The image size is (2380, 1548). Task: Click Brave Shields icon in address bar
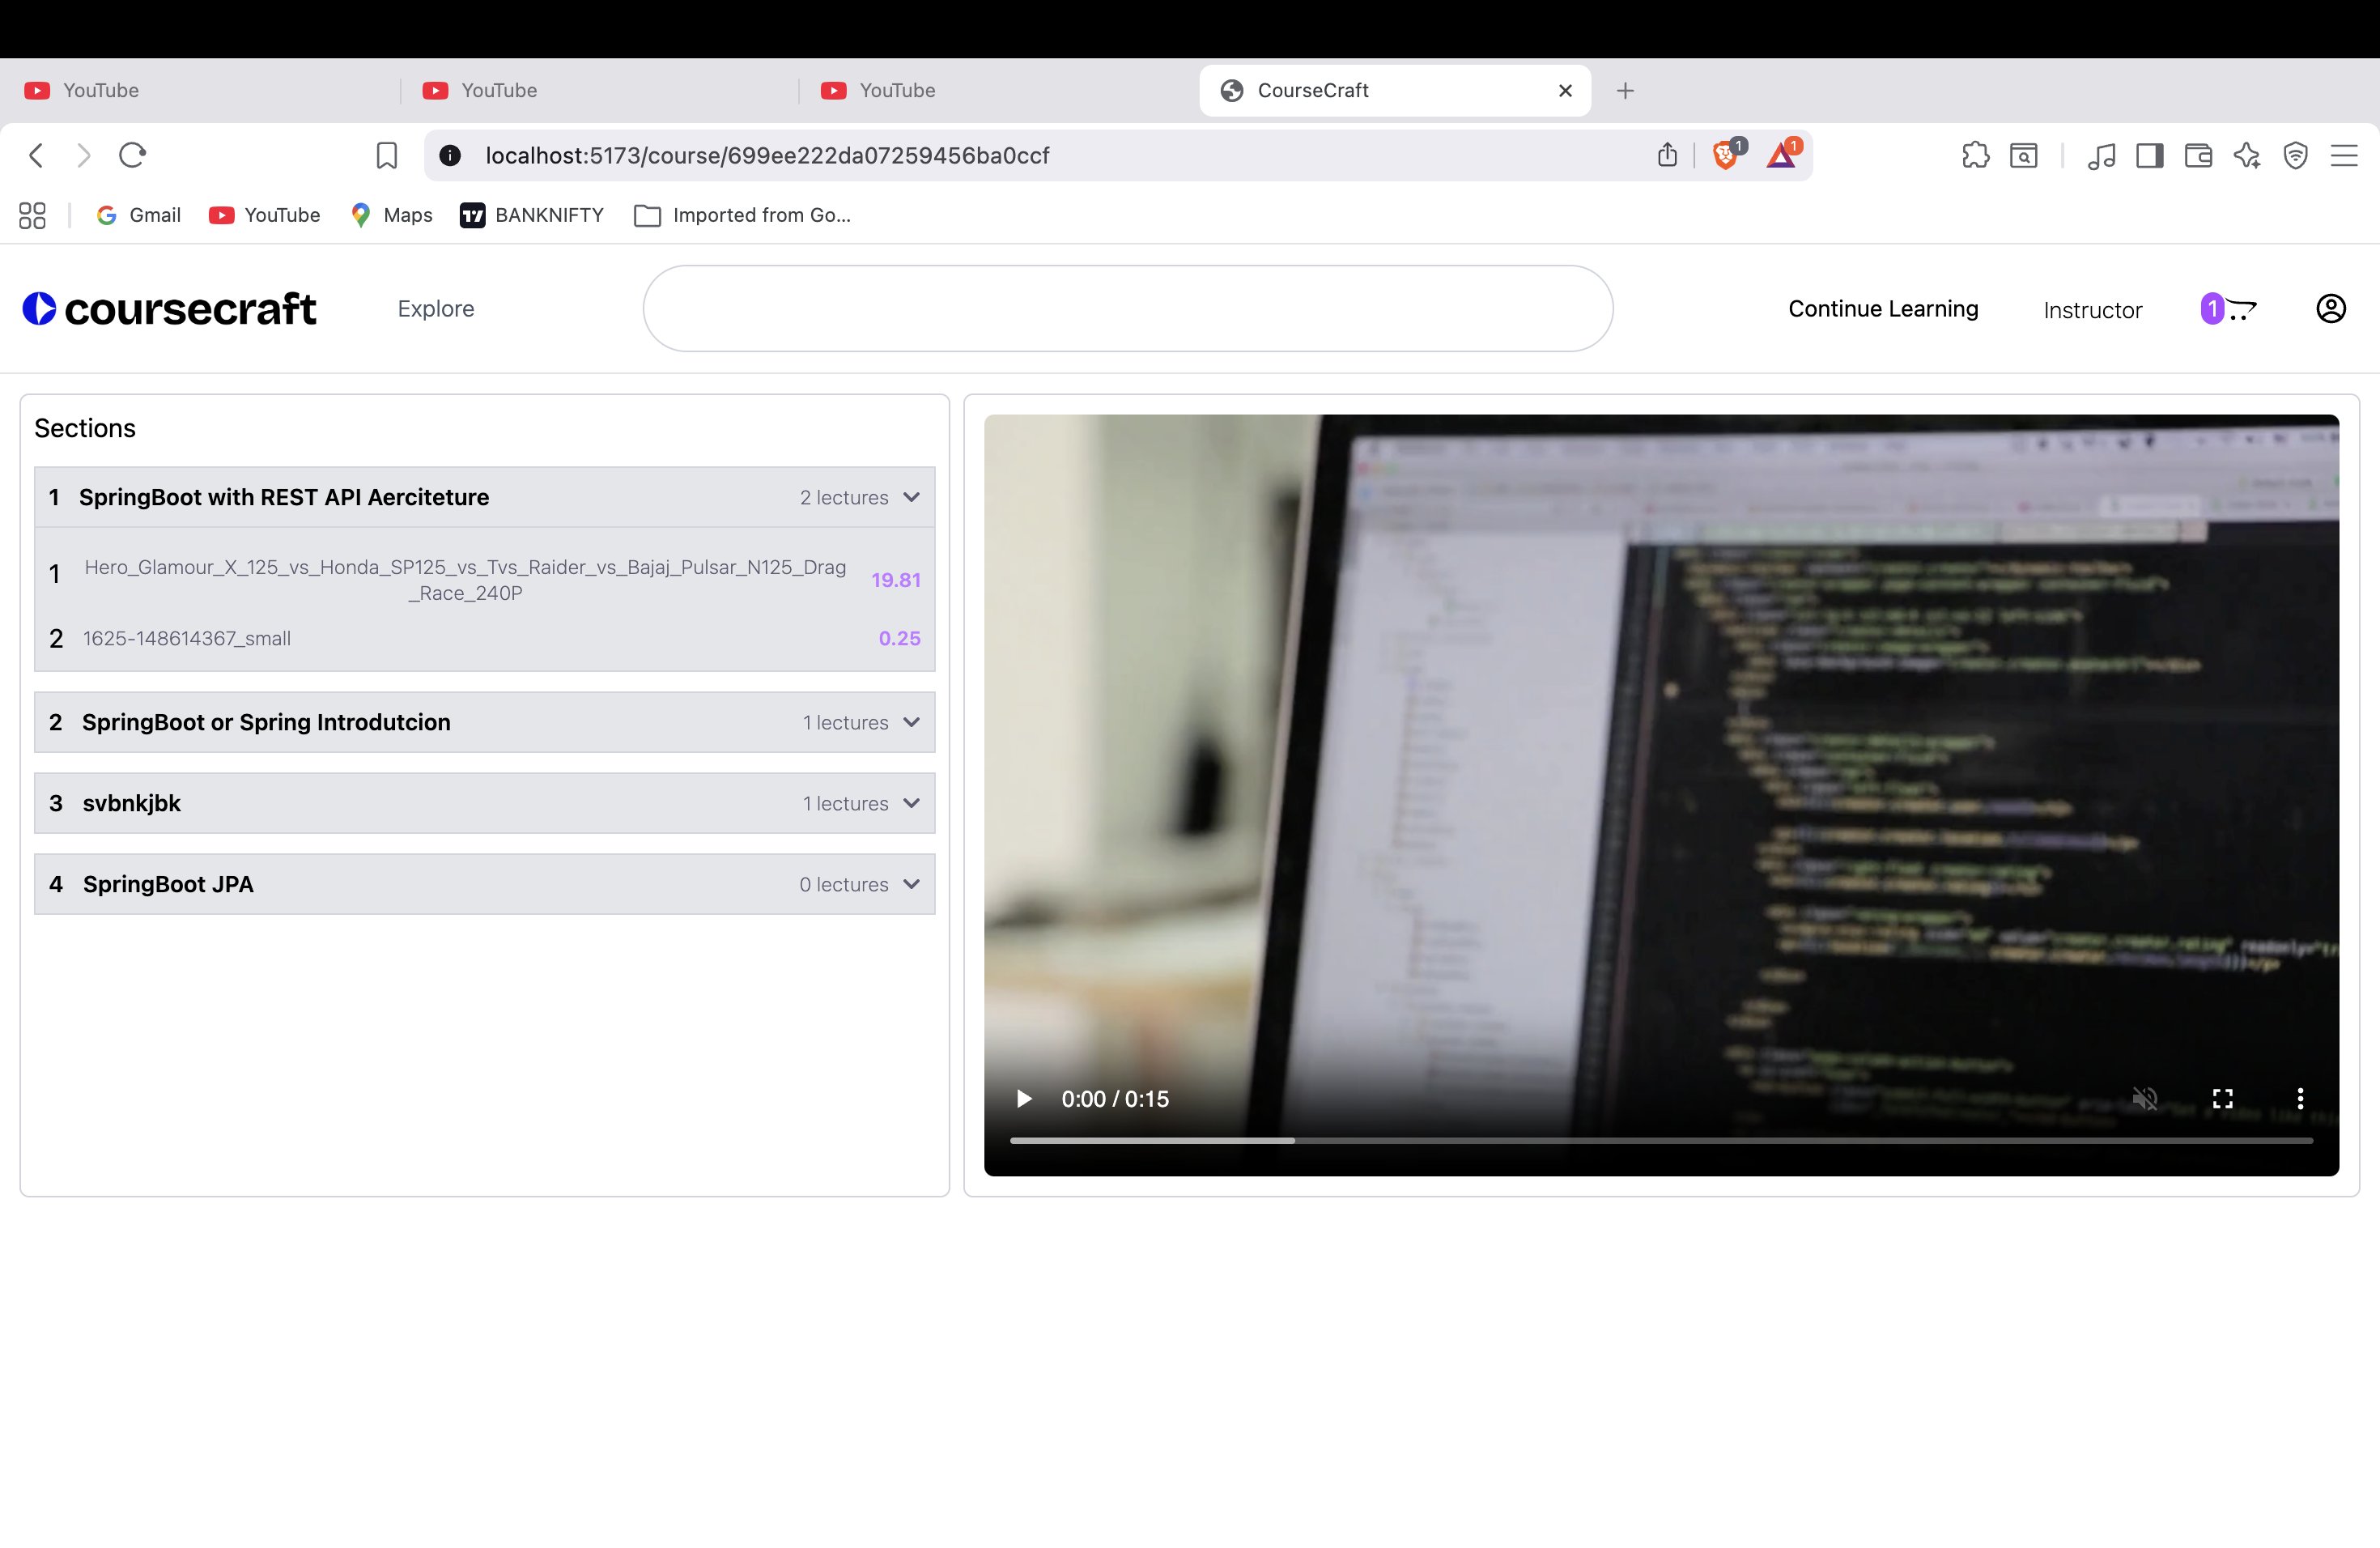(x=1725, y=155)
